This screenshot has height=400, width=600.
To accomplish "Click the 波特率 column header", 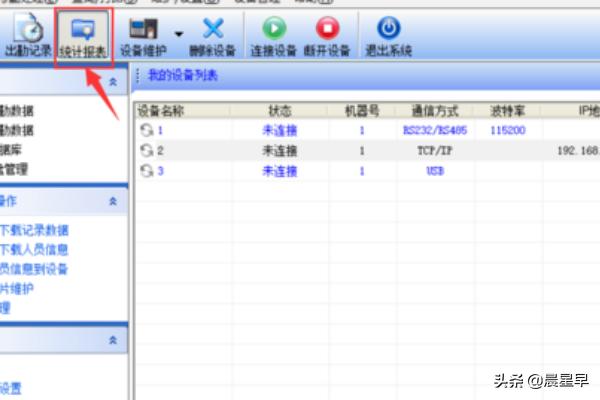I will pyautogui.click(x=509, y=111).
